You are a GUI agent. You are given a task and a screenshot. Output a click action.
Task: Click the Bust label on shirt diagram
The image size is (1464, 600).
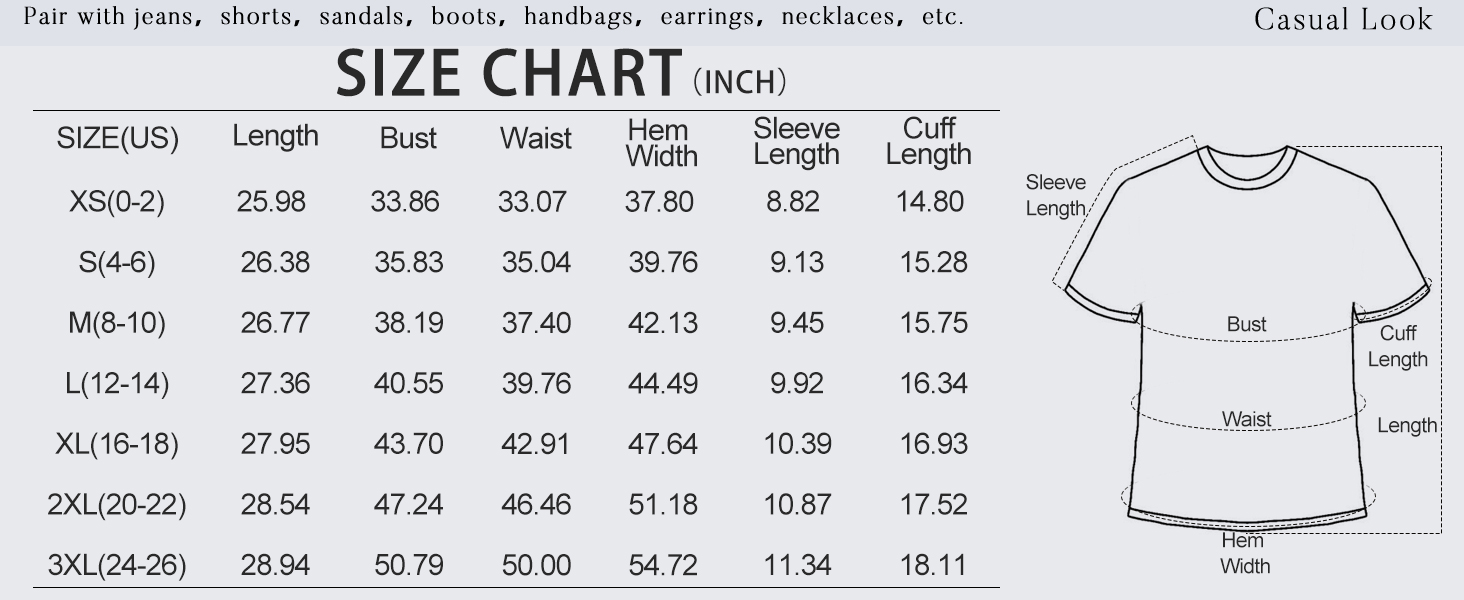click(1246, 324)
